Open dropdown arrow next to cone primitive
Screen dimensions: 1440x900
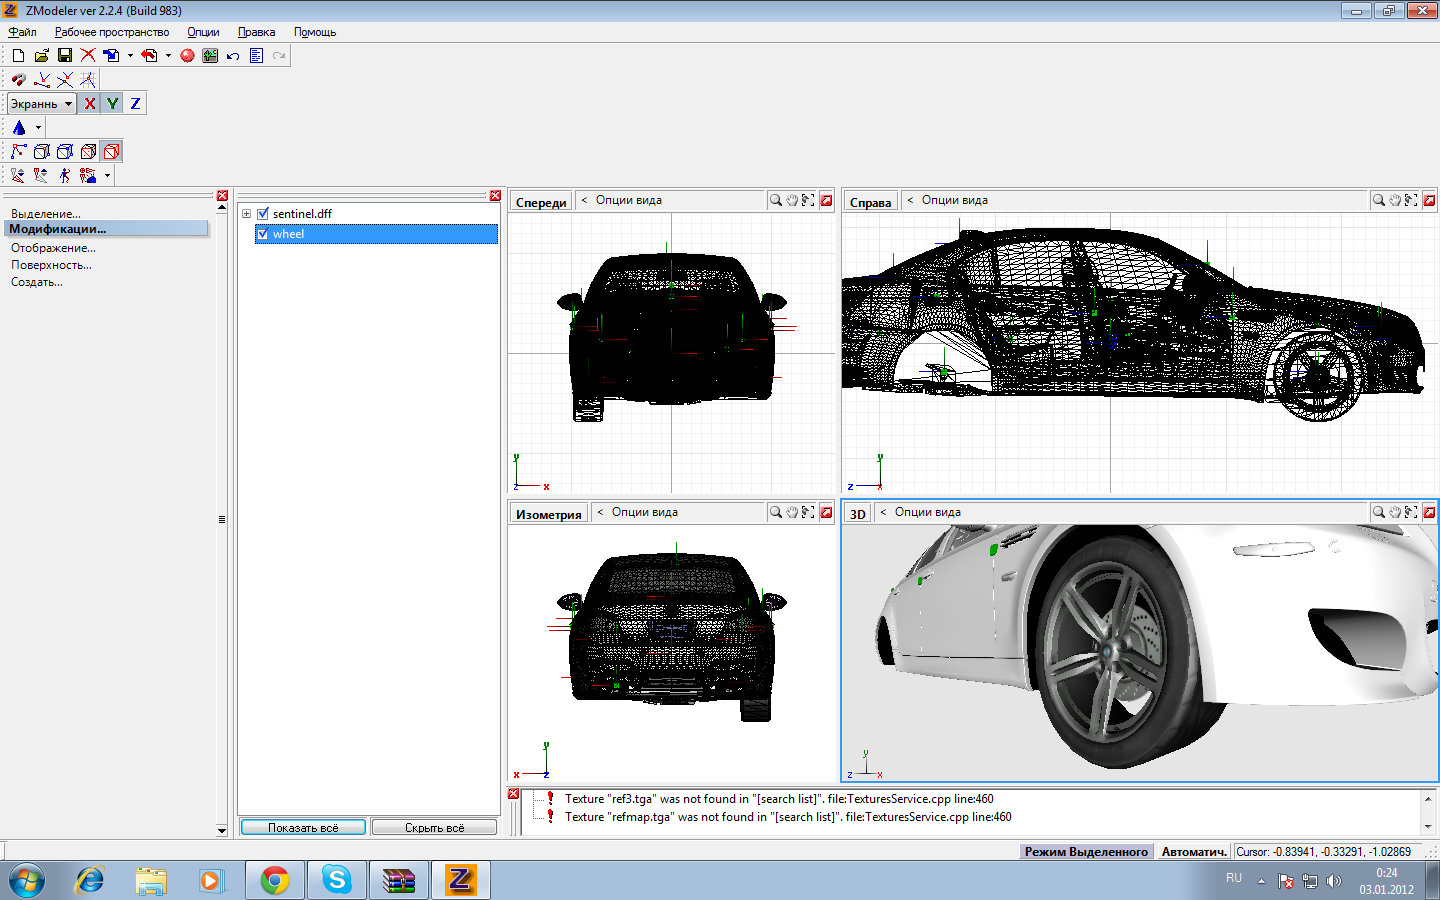[38, 128]
